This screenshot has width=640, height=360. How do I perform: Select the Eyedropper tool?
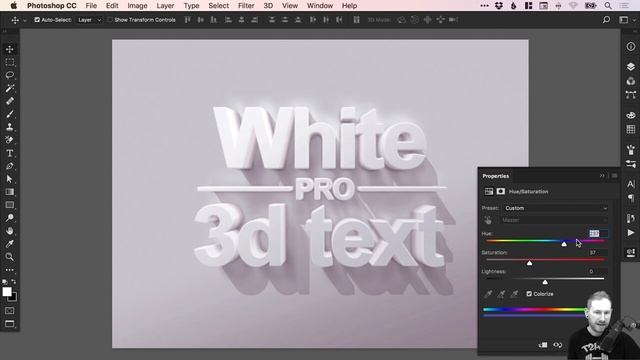[x=9, y=244]
